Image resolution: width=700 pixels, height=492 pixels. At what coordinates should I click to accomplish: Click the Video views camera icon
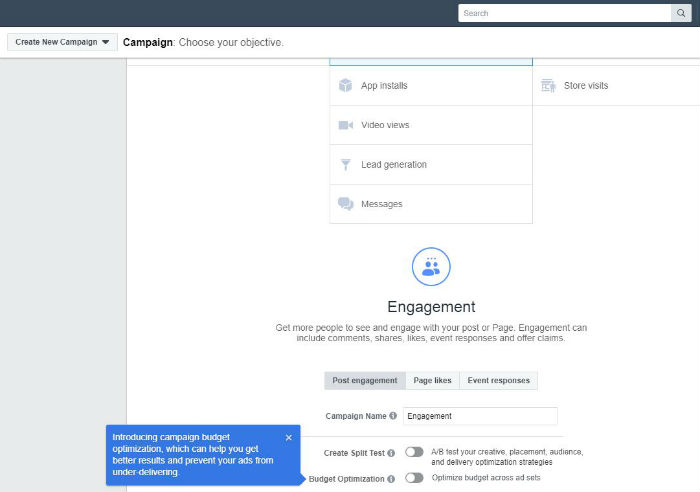coord(346,125)
